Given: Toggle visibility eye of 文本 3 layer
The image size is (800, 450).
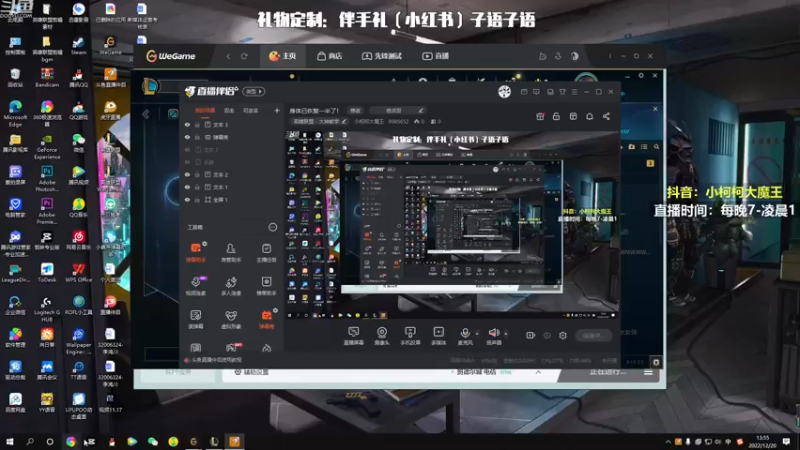Looking at the screenshot, I should tap(187, 124).
